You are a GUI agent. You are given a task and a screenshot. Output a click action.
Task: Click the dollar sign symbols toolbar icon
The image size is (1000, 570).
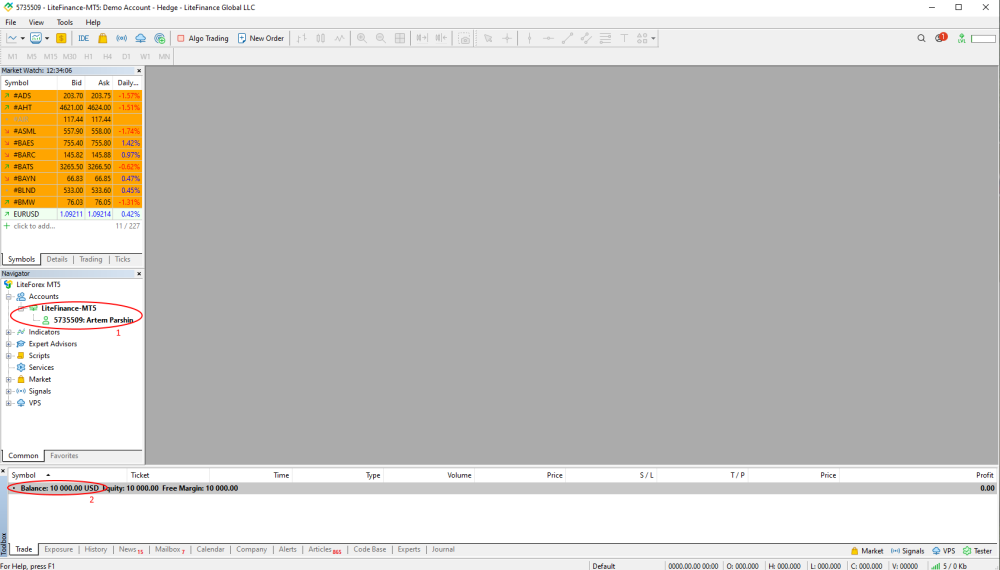[x=61, y=38]
